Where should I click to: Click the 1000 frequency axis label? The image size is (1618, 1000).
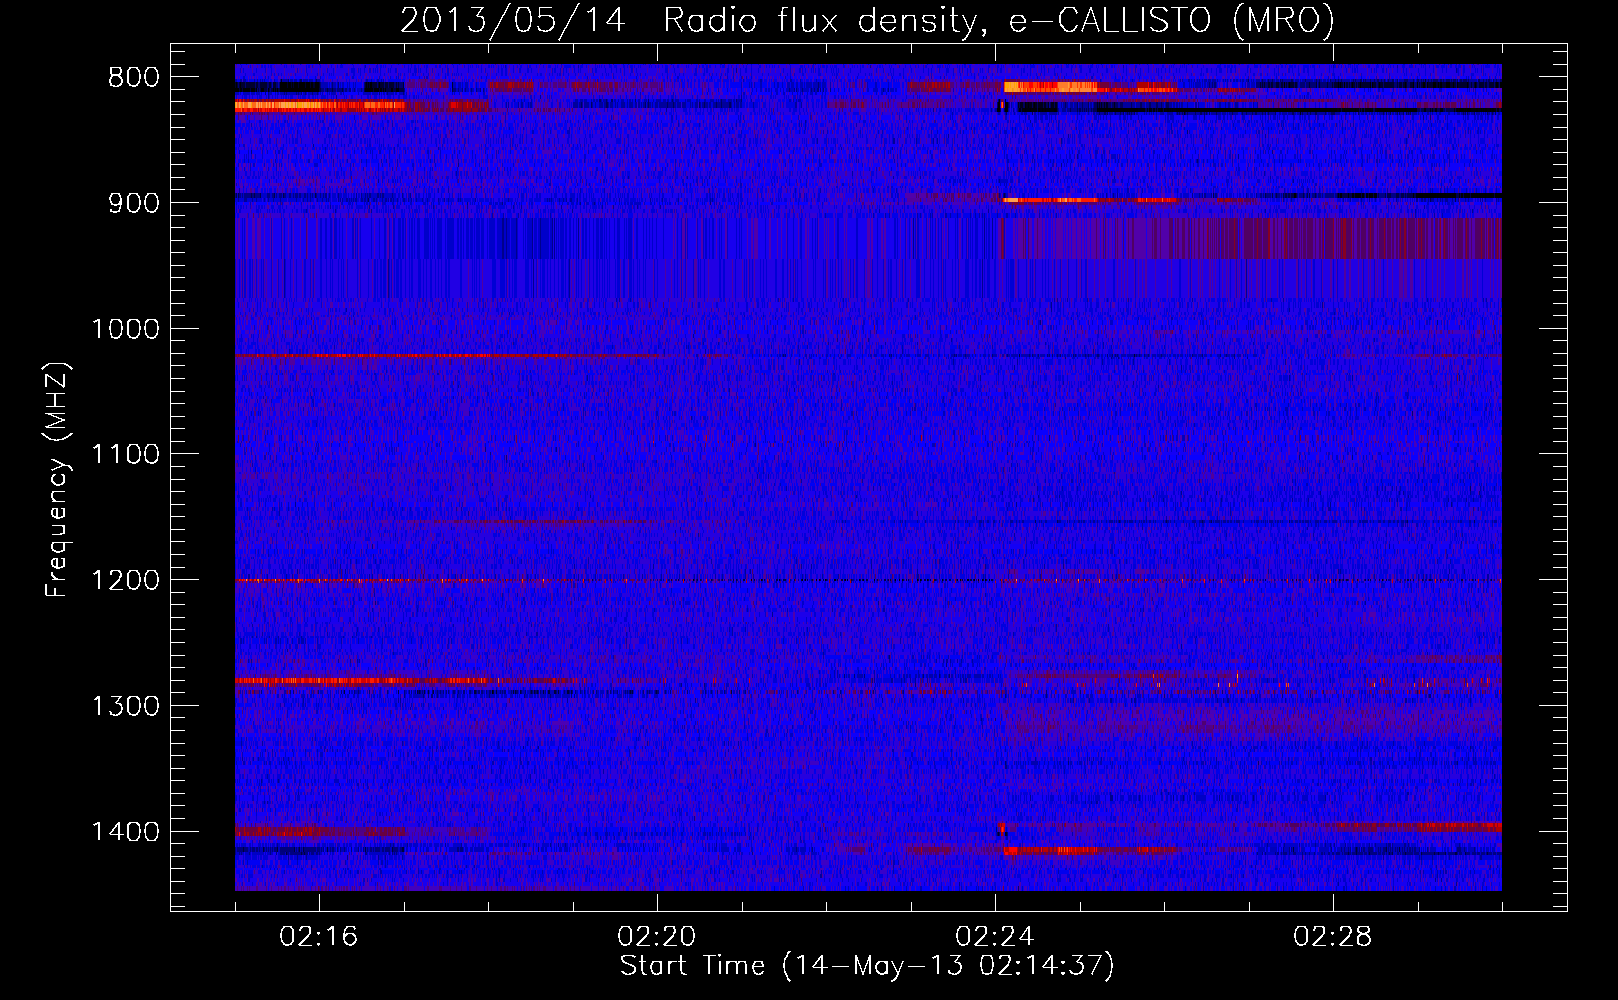124,329
